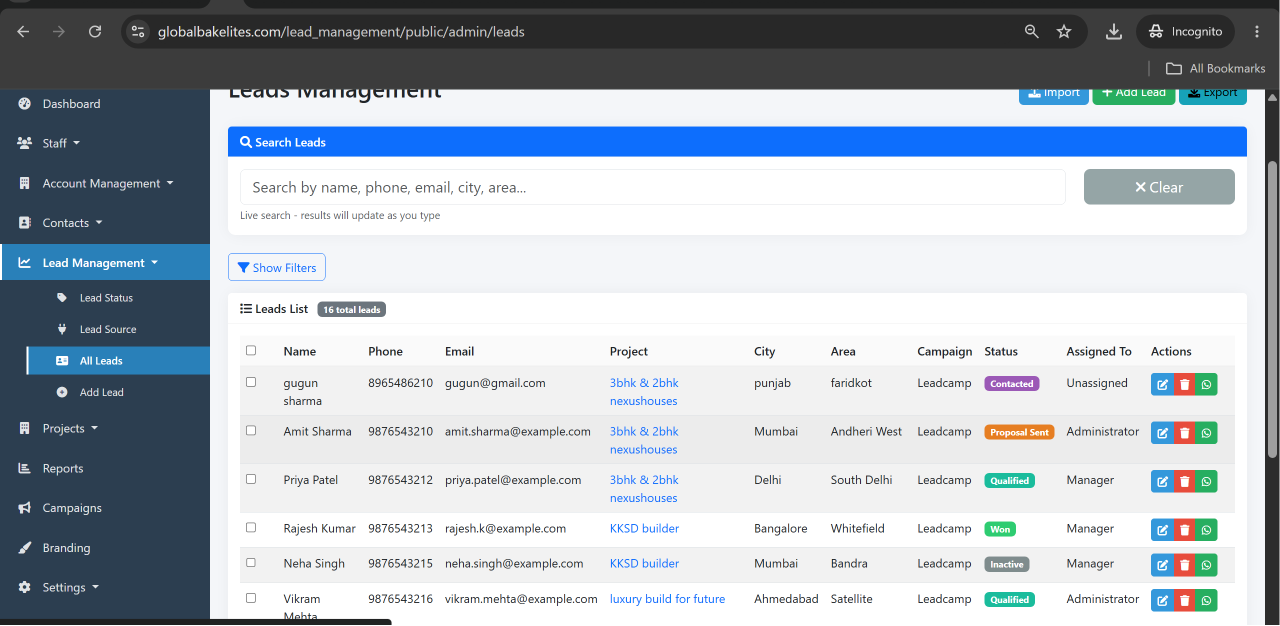This screenshot has height=626, width=1280.
Task: Tick the select-all checkbox in table header
Action: tap(251, 351)
